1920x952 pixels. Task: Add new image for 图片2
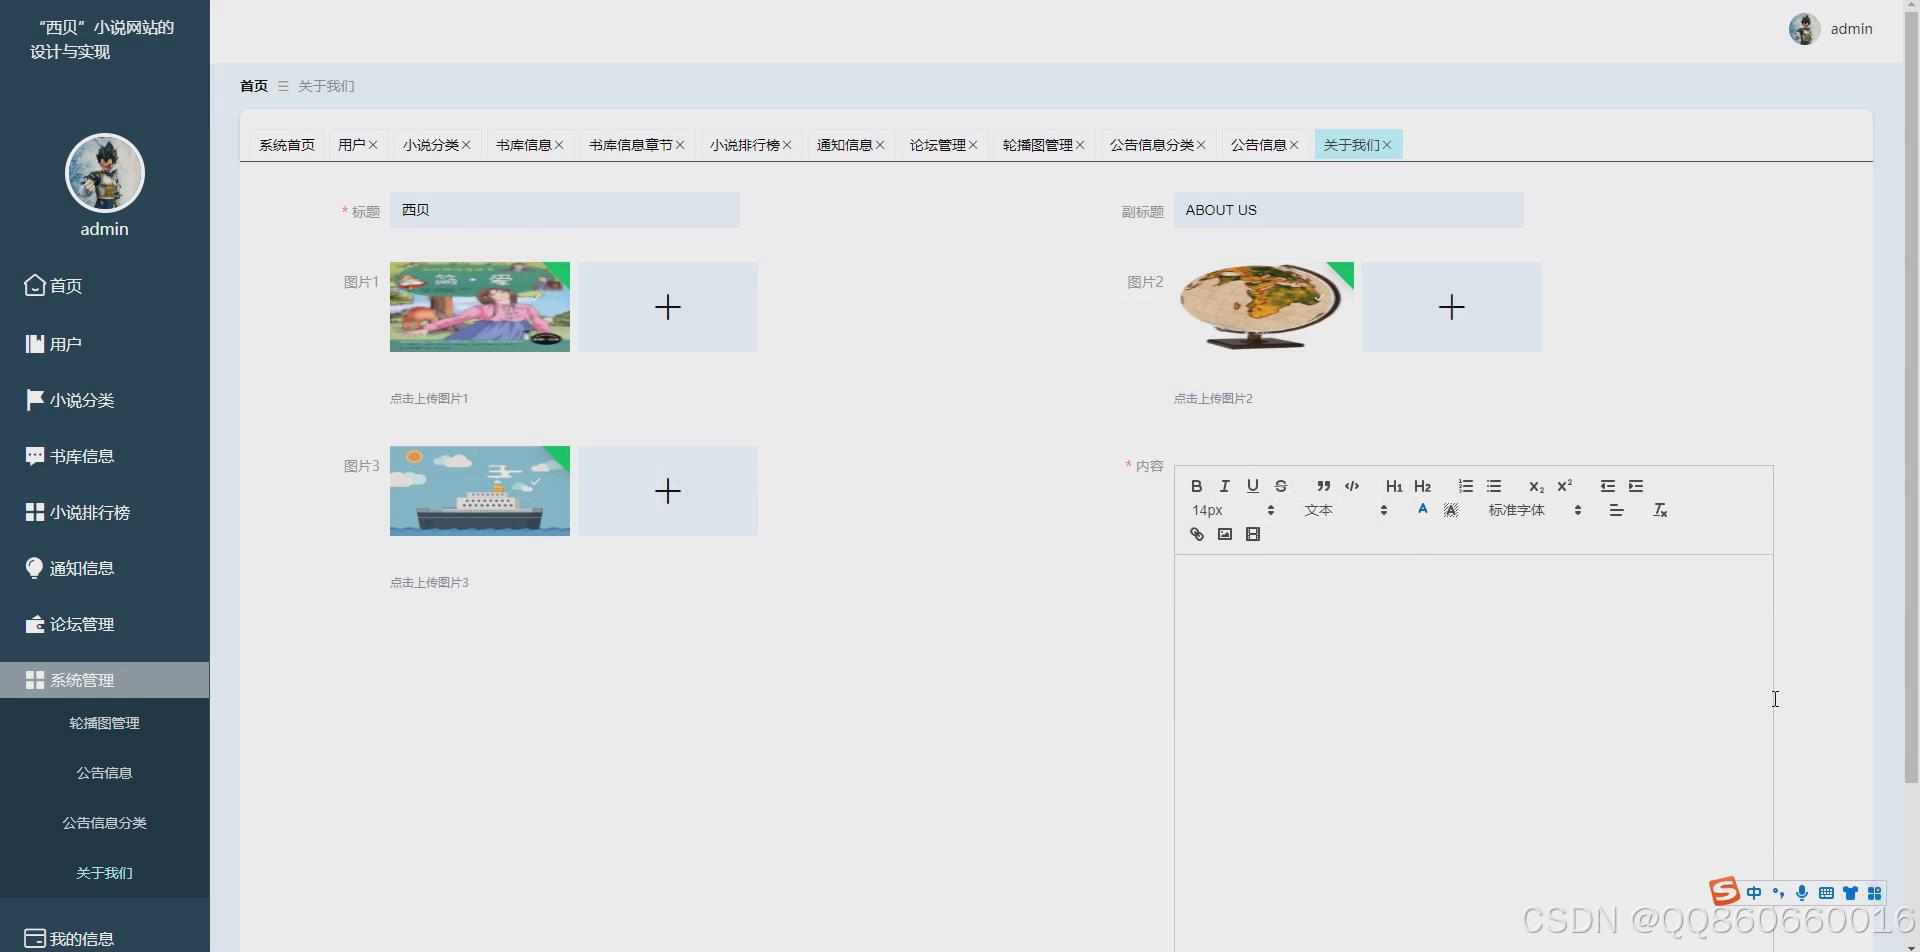(1452, 307)
